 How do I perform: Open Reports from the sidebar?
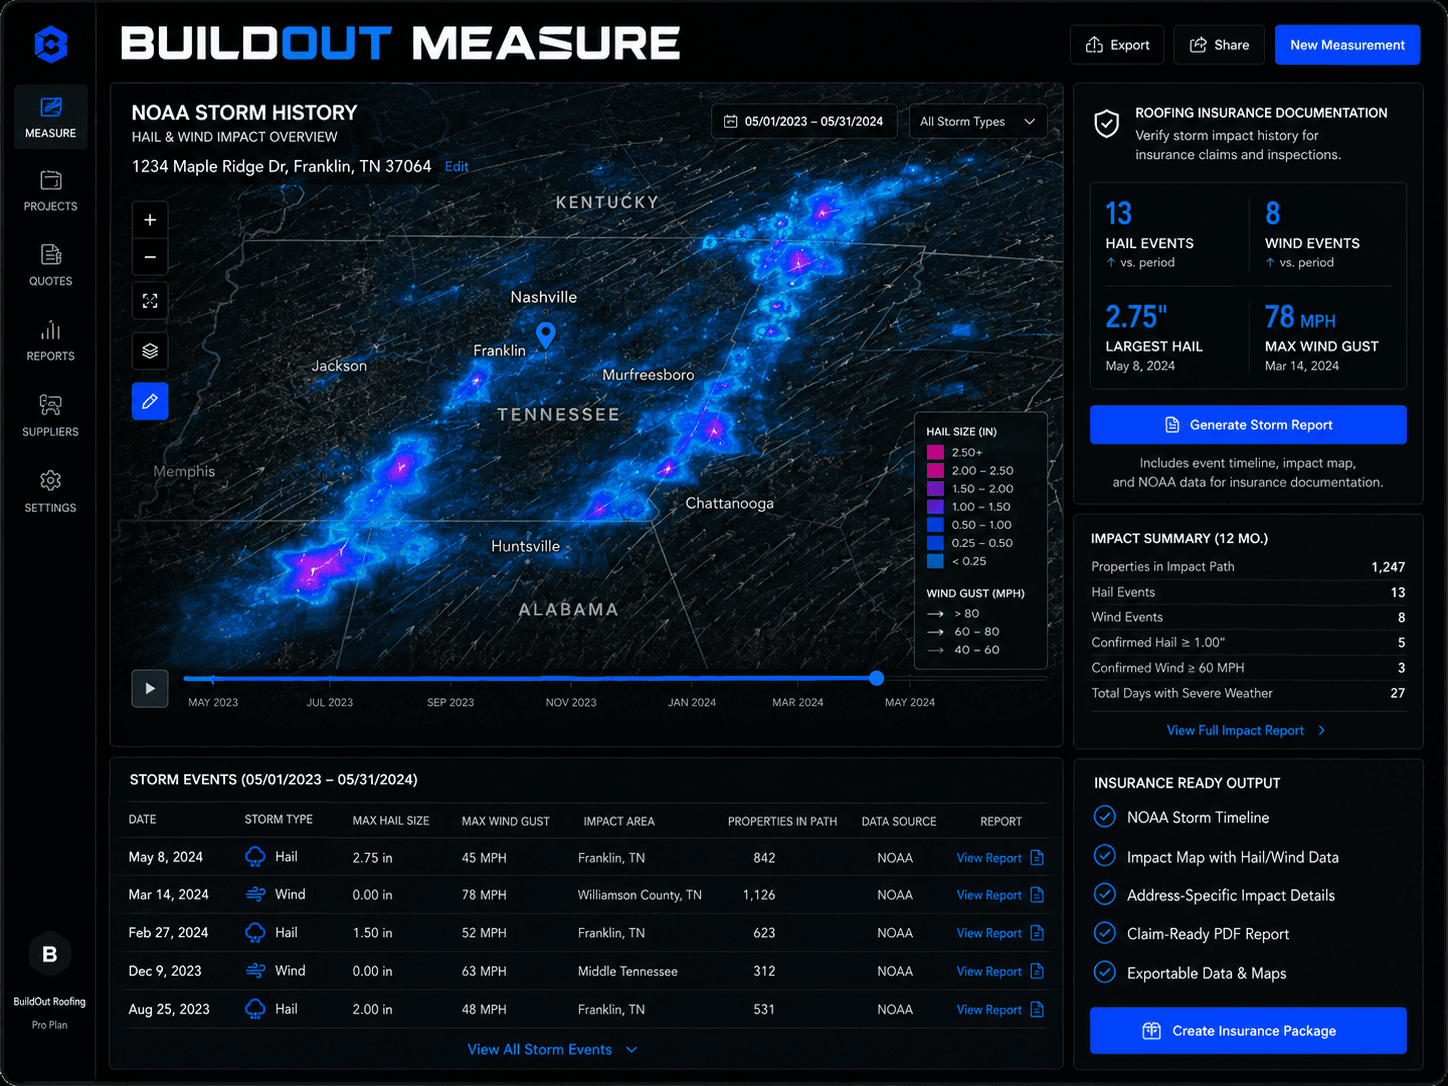click(x=51, y=340)
